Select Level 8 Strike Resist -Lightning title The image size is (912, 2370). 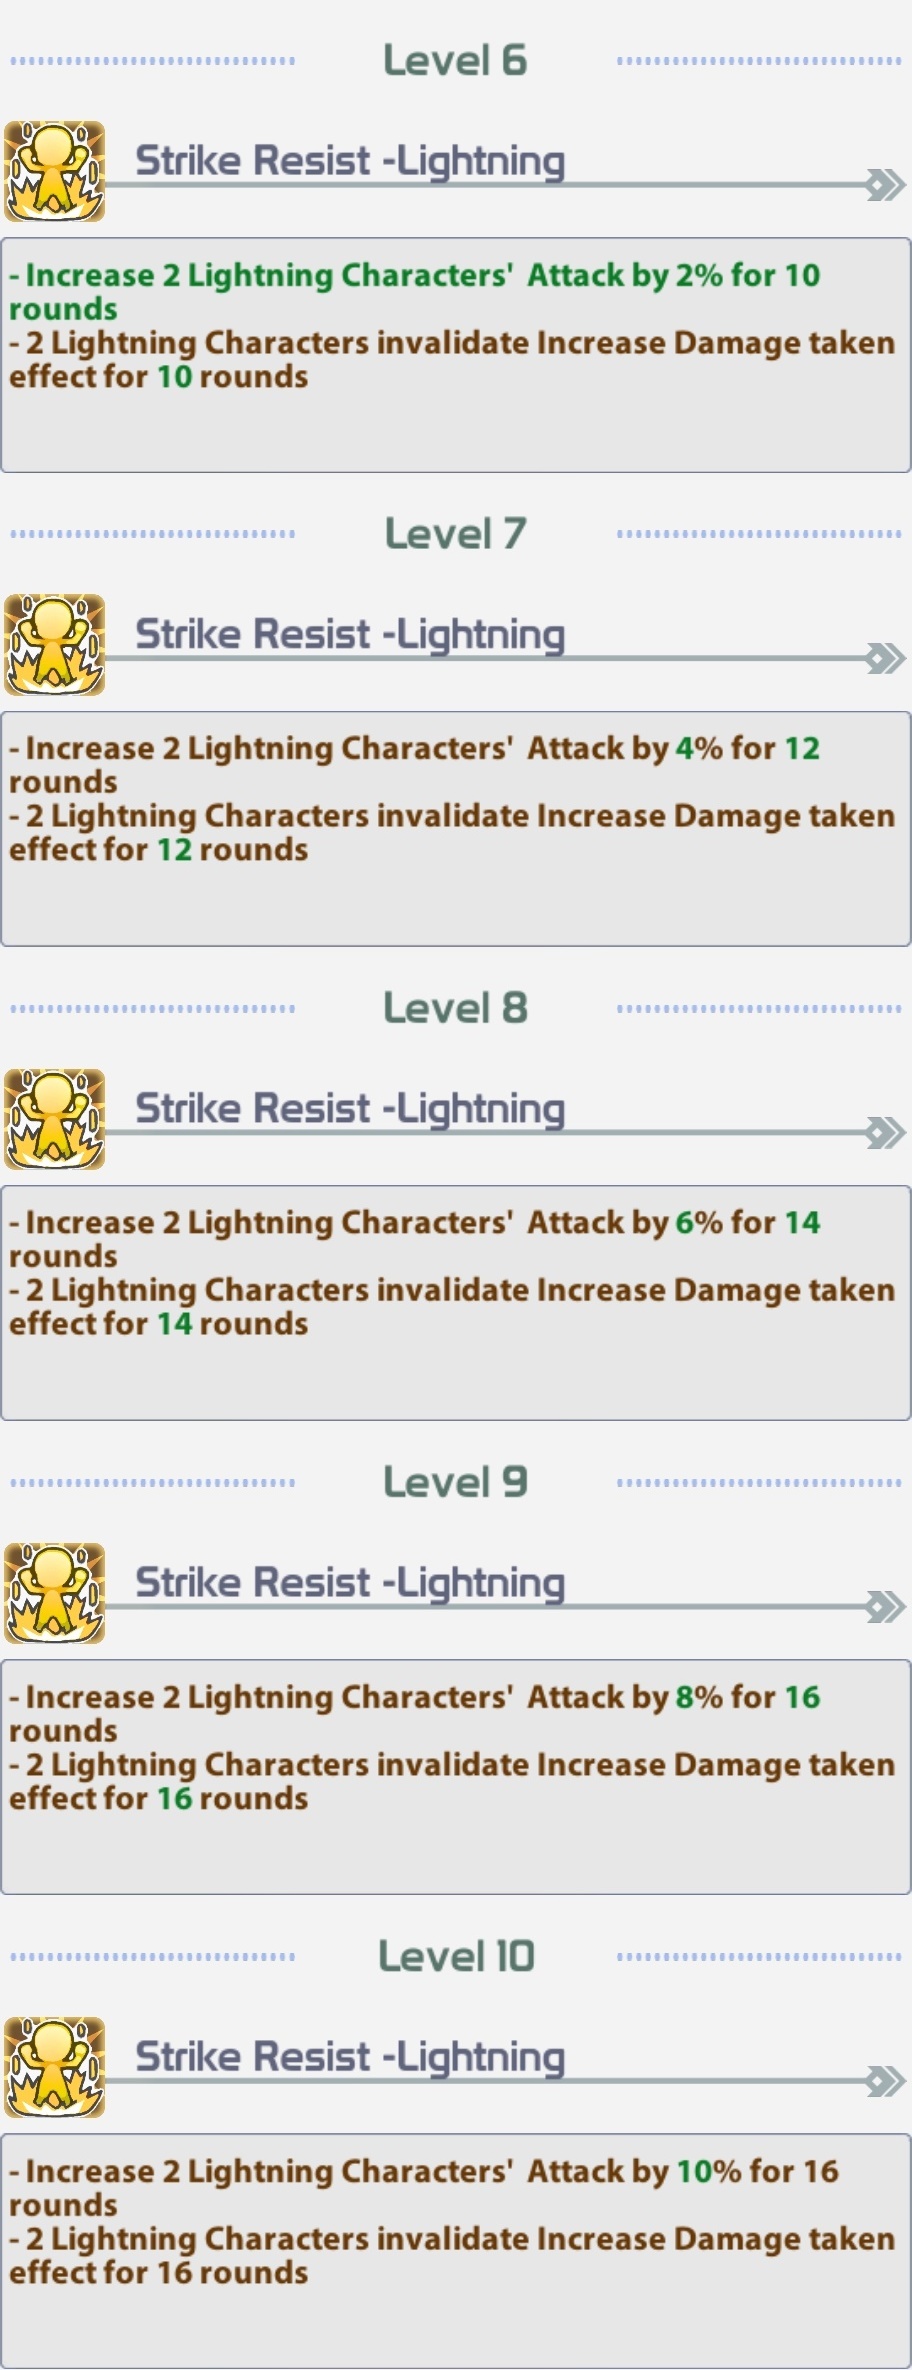tap(350, 1109)
